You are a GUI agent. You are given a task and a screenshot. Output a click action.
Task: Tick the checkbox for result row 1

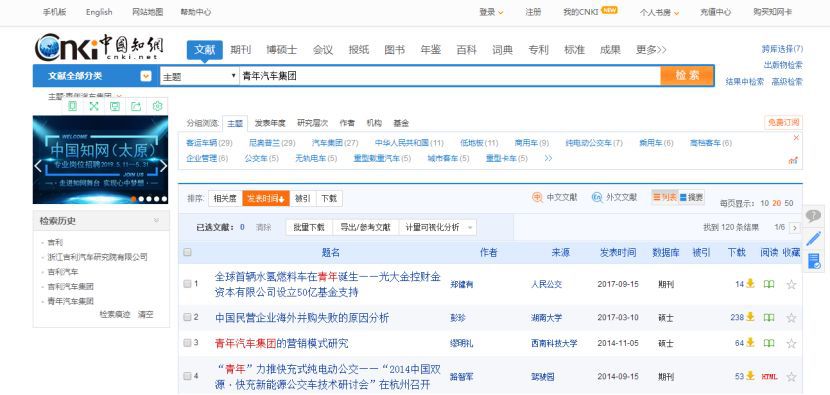[187, 284]
